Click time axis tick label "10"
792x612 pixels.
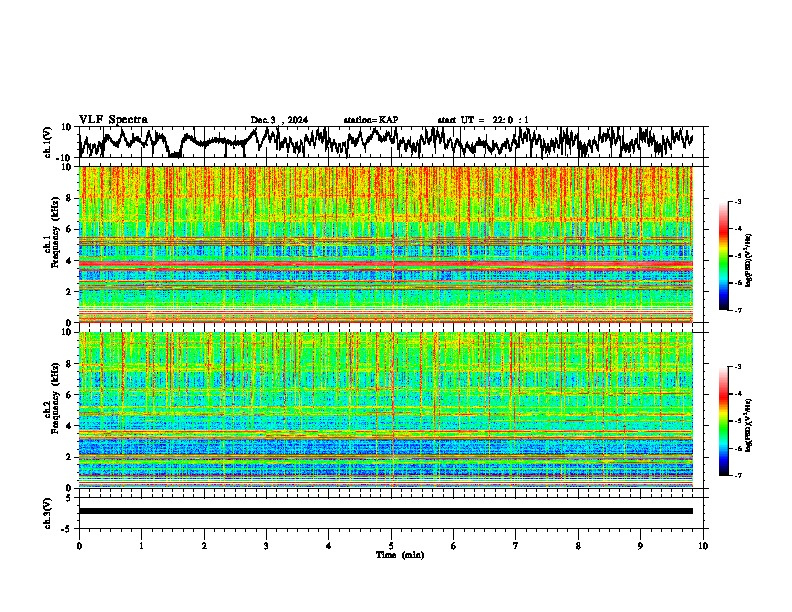[x=703, y=546]
